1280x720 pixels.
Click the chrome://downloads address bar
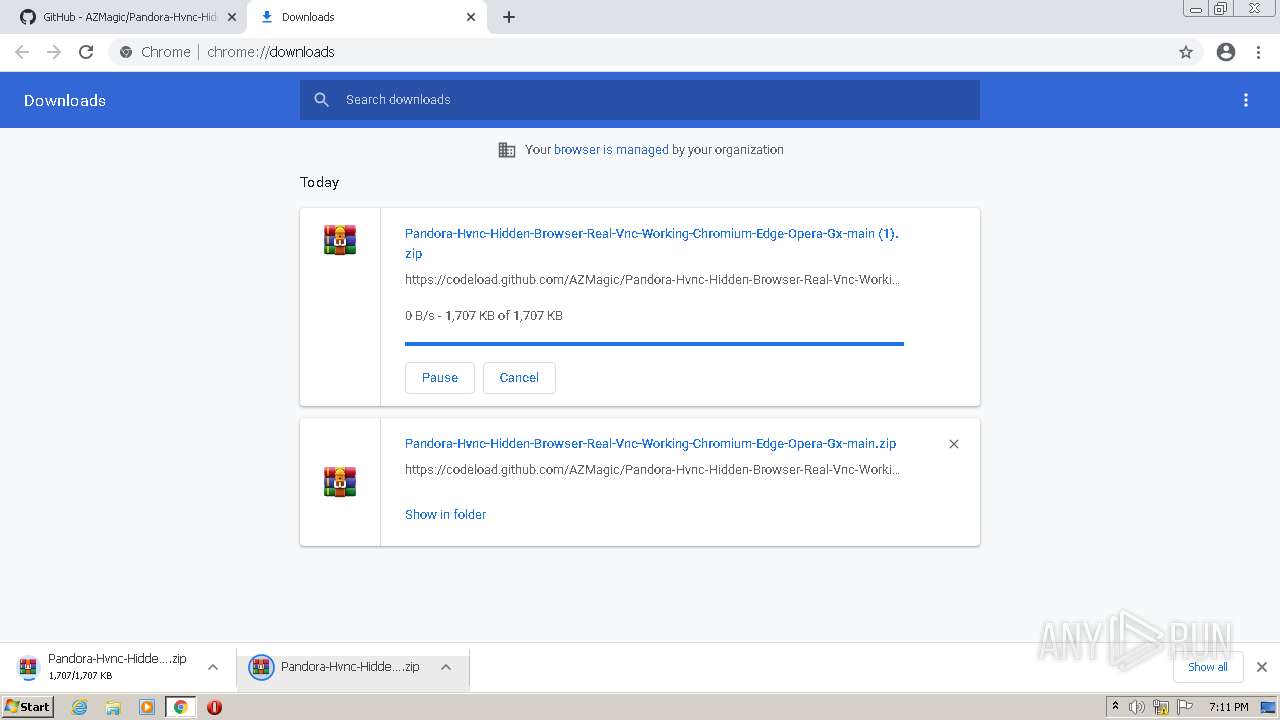point(640,52)
